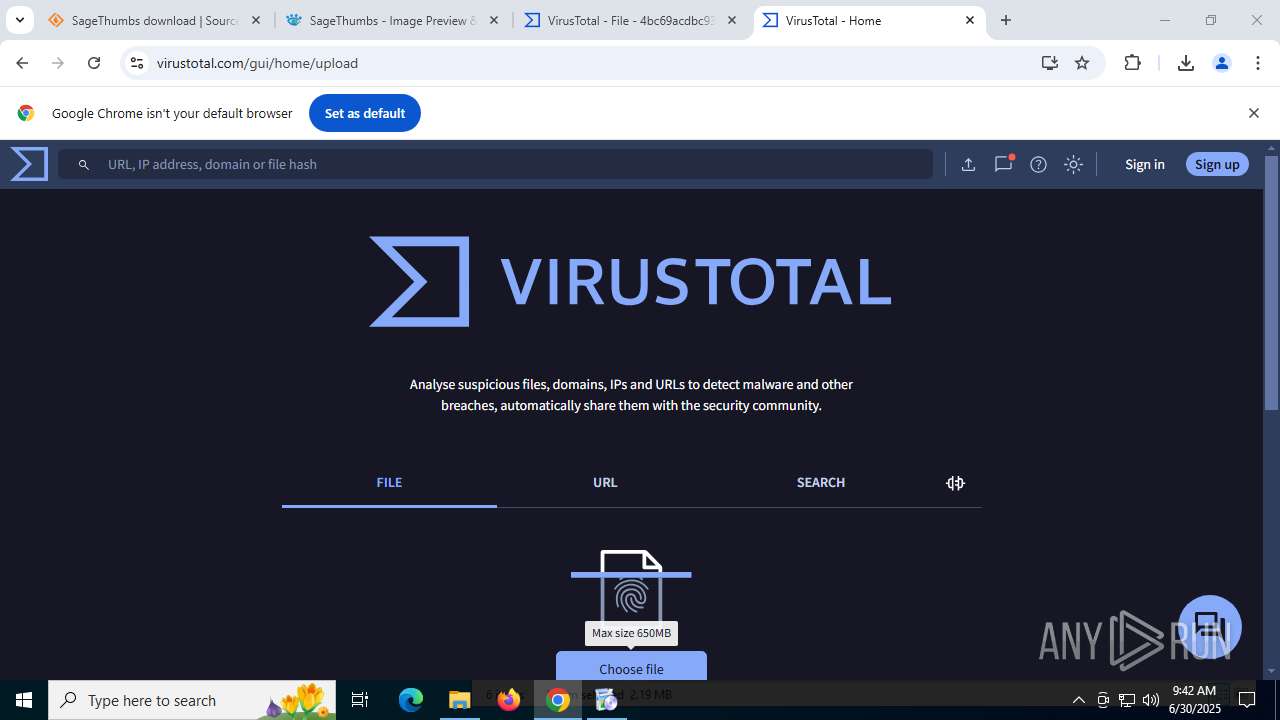Select the FILE tab
The height and width of the screenshot is (720, 1280).
coord(389,482)
